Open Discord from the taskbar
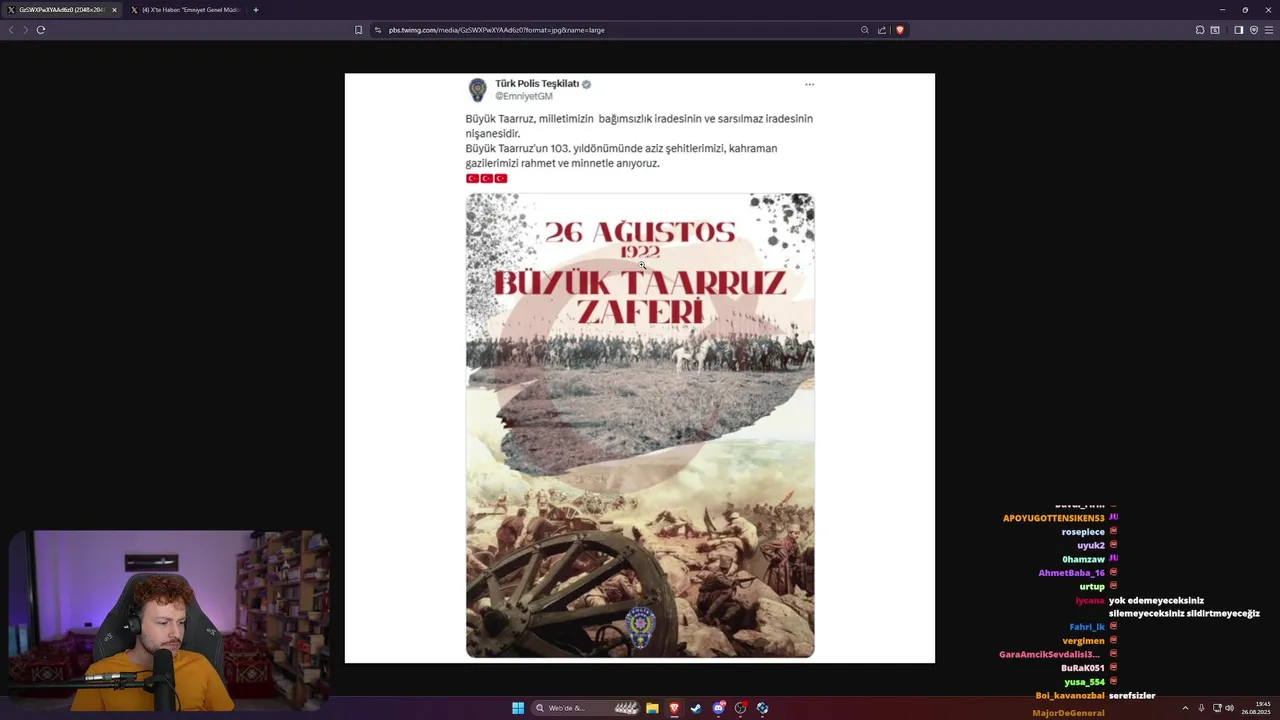Image resolution: width=1280 pixels, height=720 pixels. (718, 708)
